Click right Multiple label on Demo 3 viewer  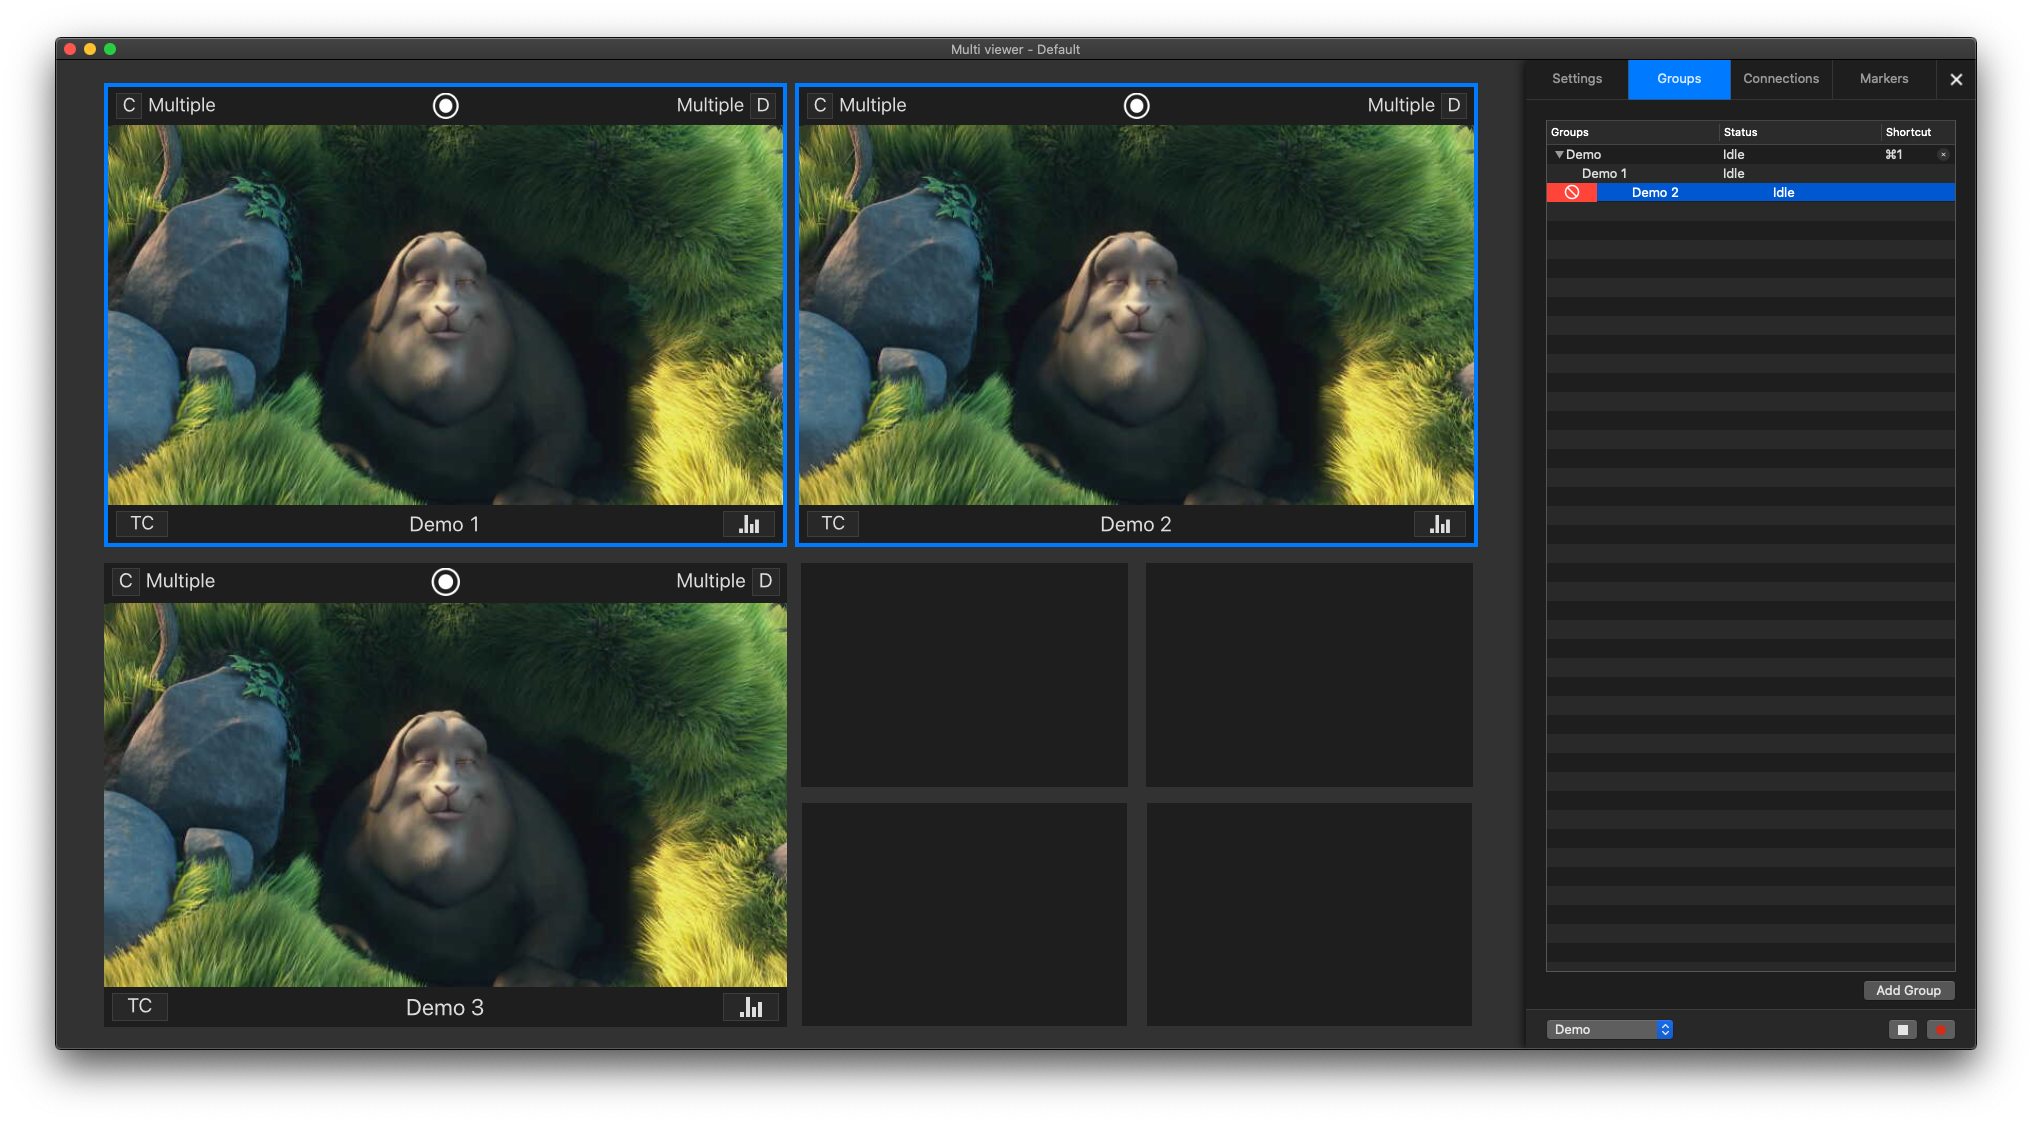pyautogui.click(x=711, y=581)
